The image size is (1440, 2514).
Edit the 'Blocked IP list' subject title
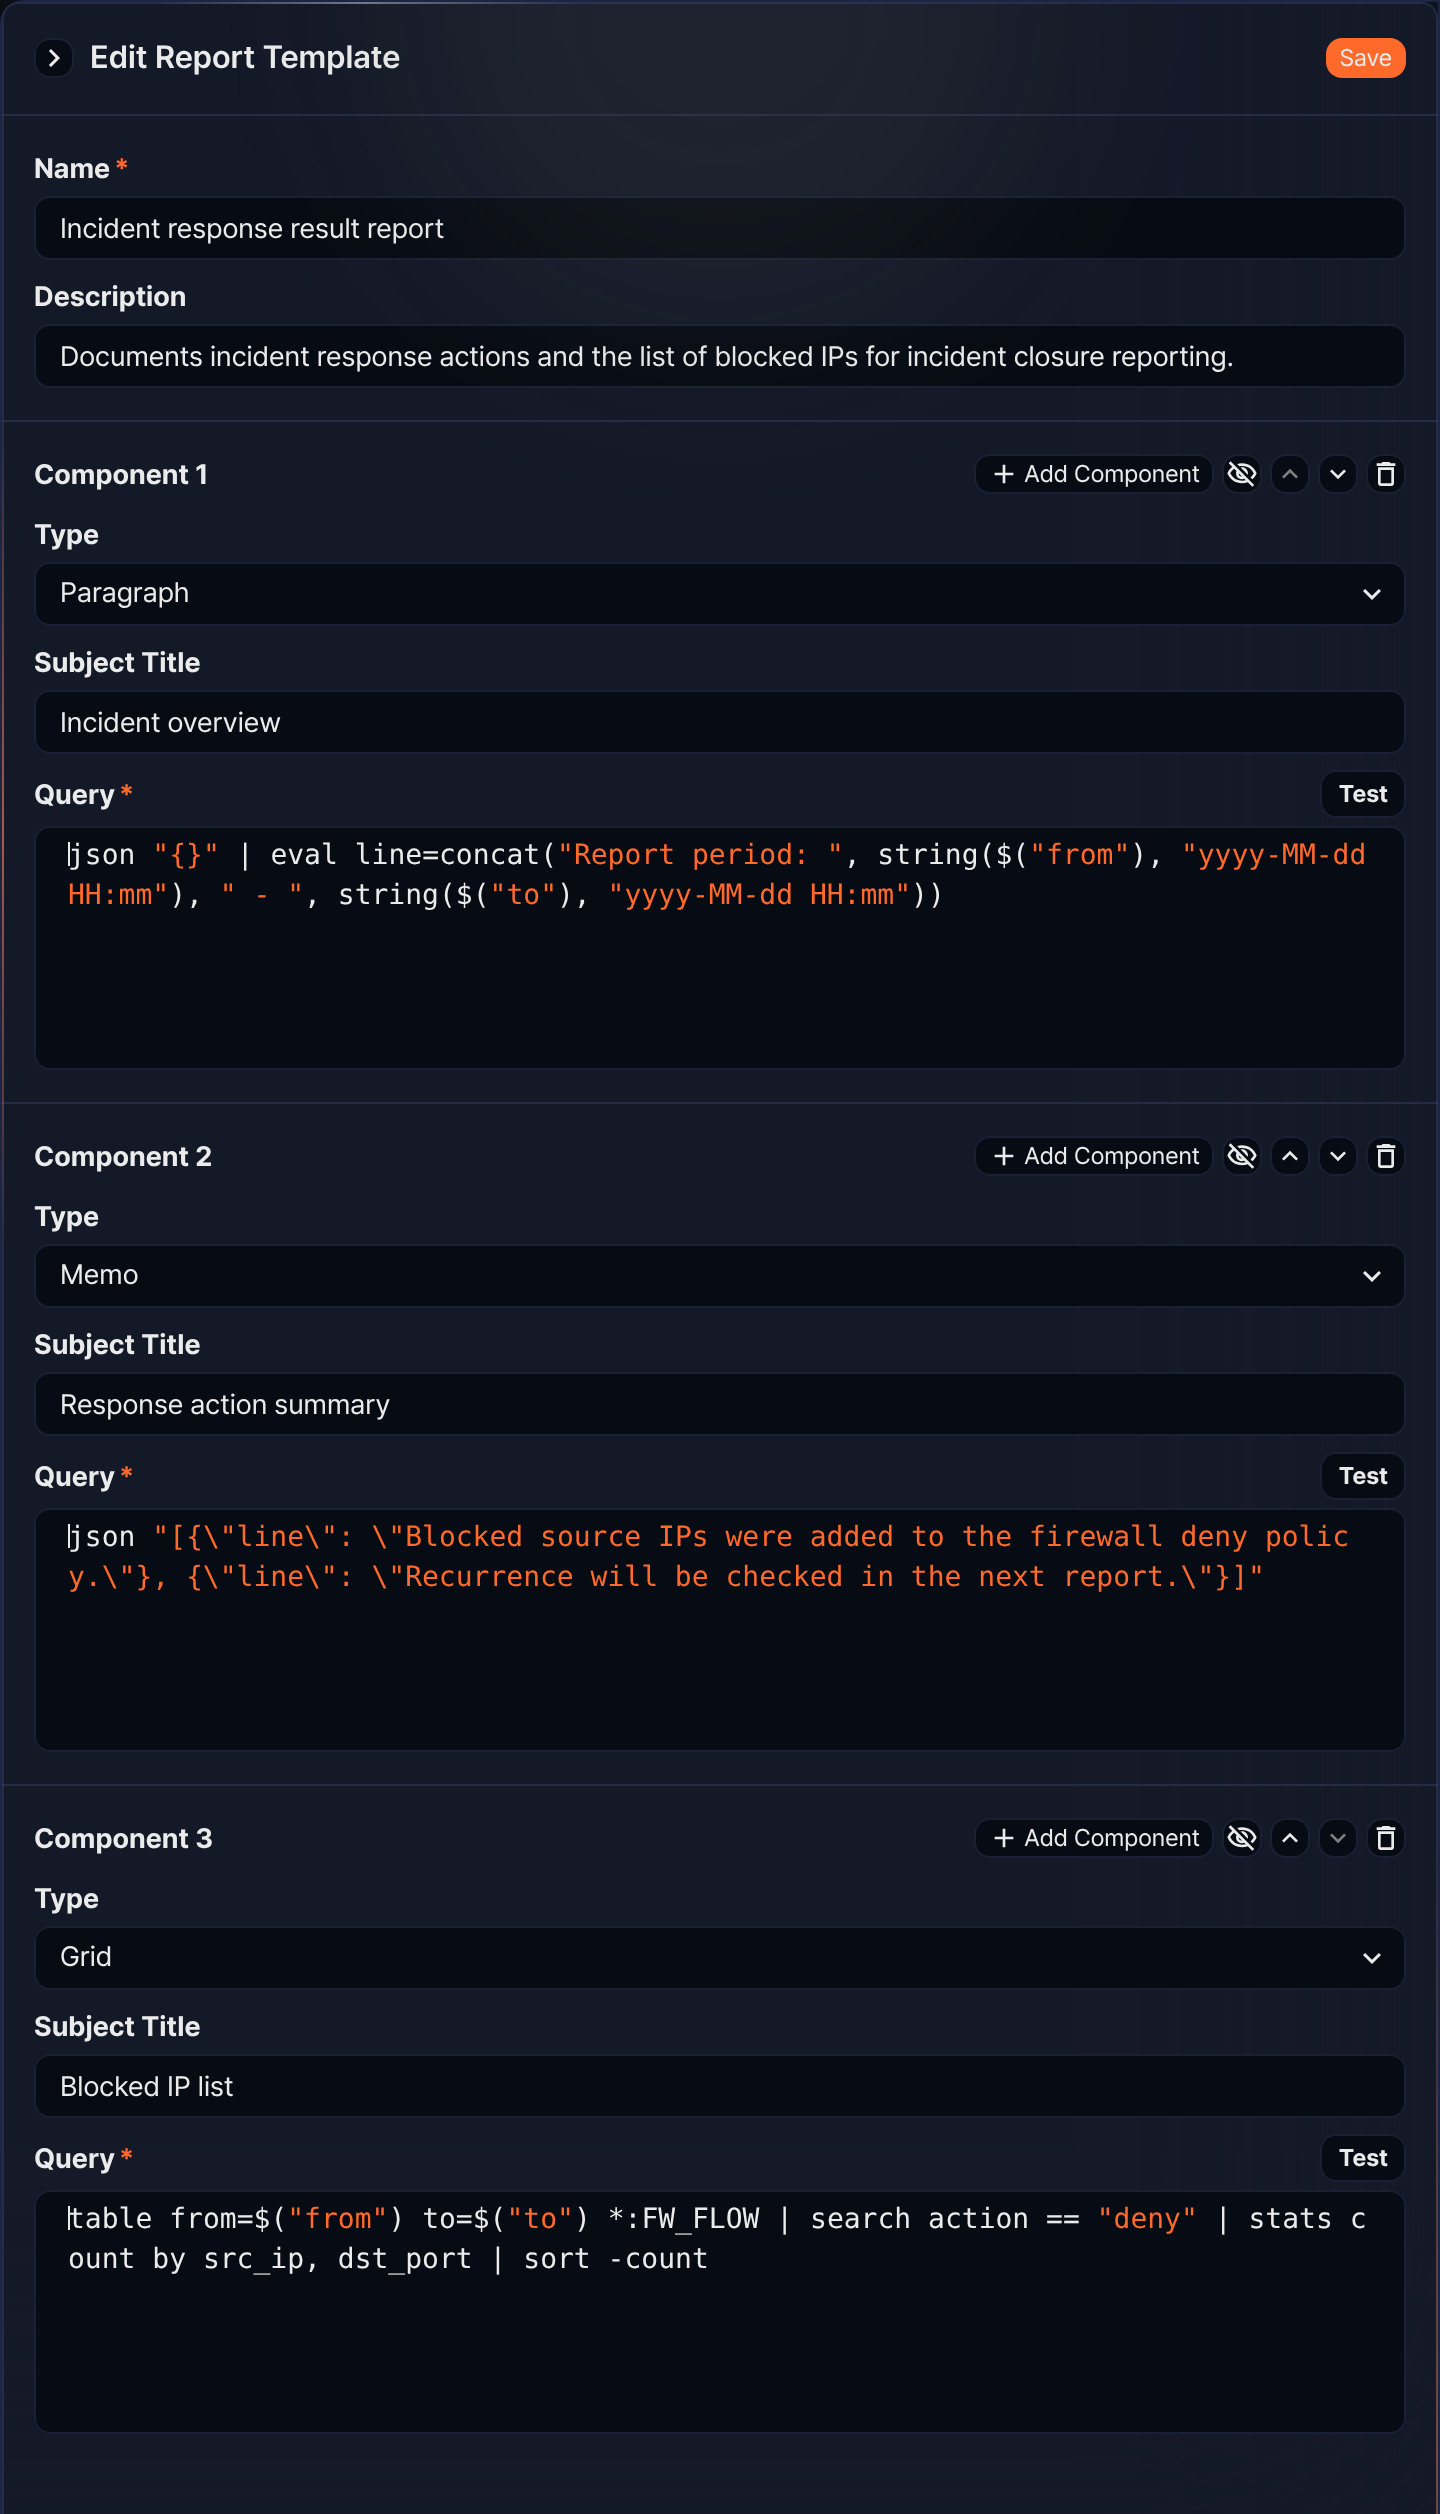(x=720, y=2087)
